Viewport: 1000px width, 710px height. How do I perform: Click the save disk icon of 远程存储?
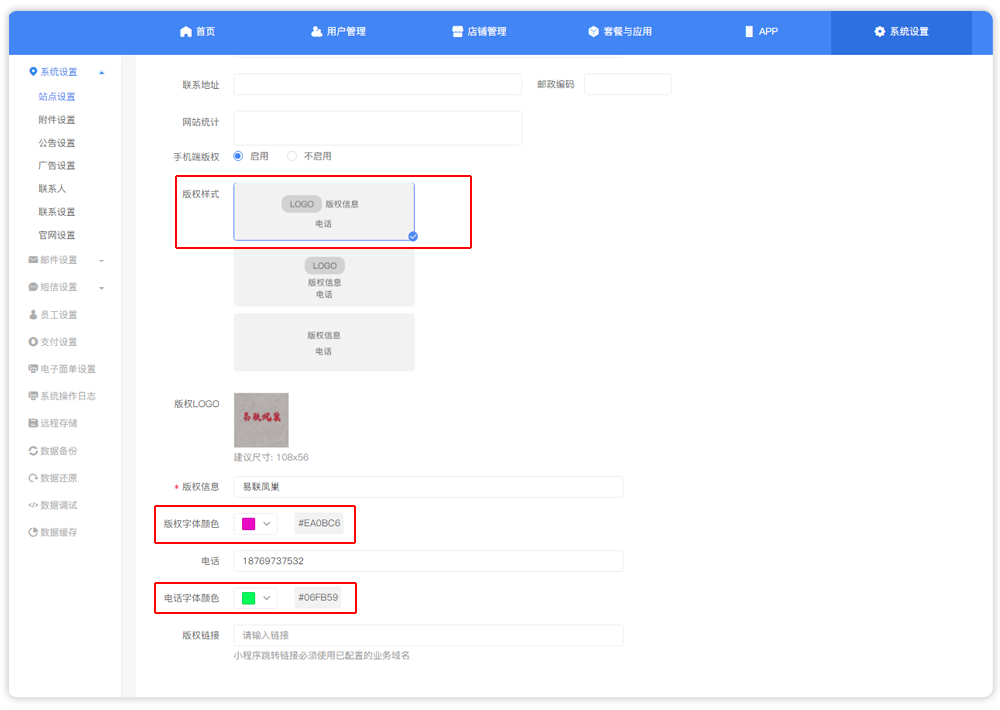pos(33,423)
